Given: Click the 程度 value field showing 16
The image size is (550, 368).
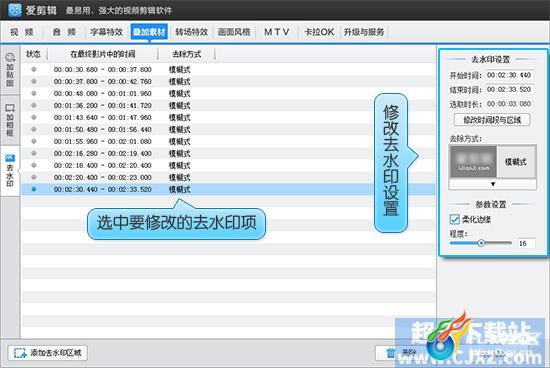Looking at the screenshot, I should (526, 243).
